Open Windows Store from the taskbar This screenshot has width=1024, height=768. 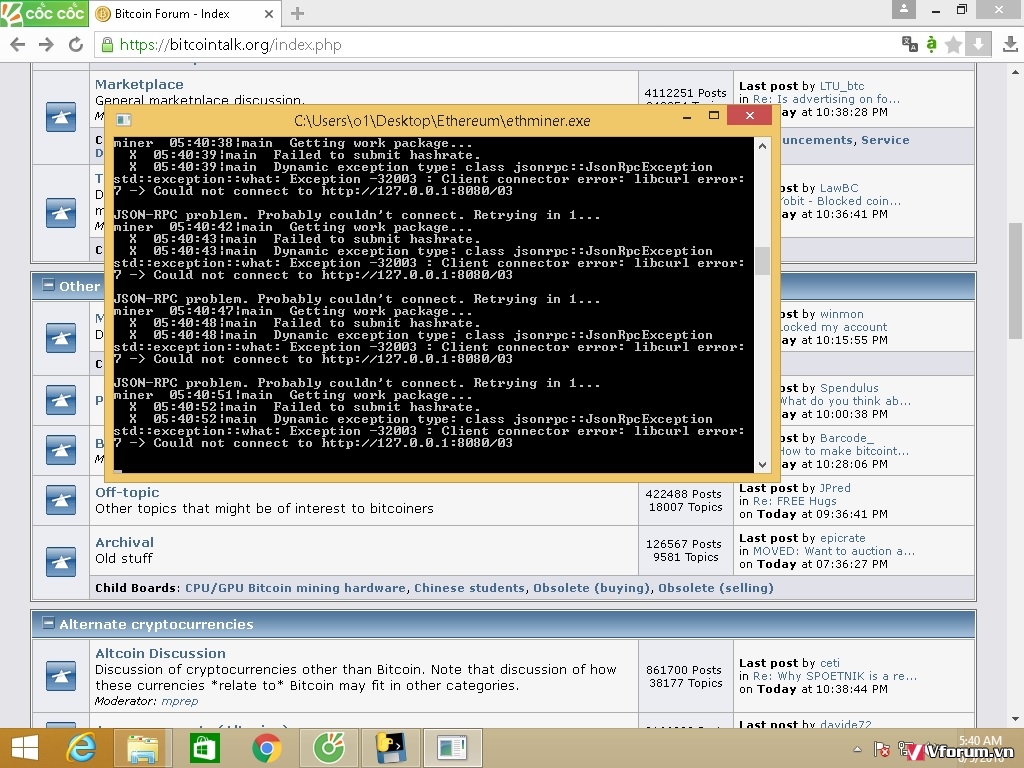click(204, 748)
